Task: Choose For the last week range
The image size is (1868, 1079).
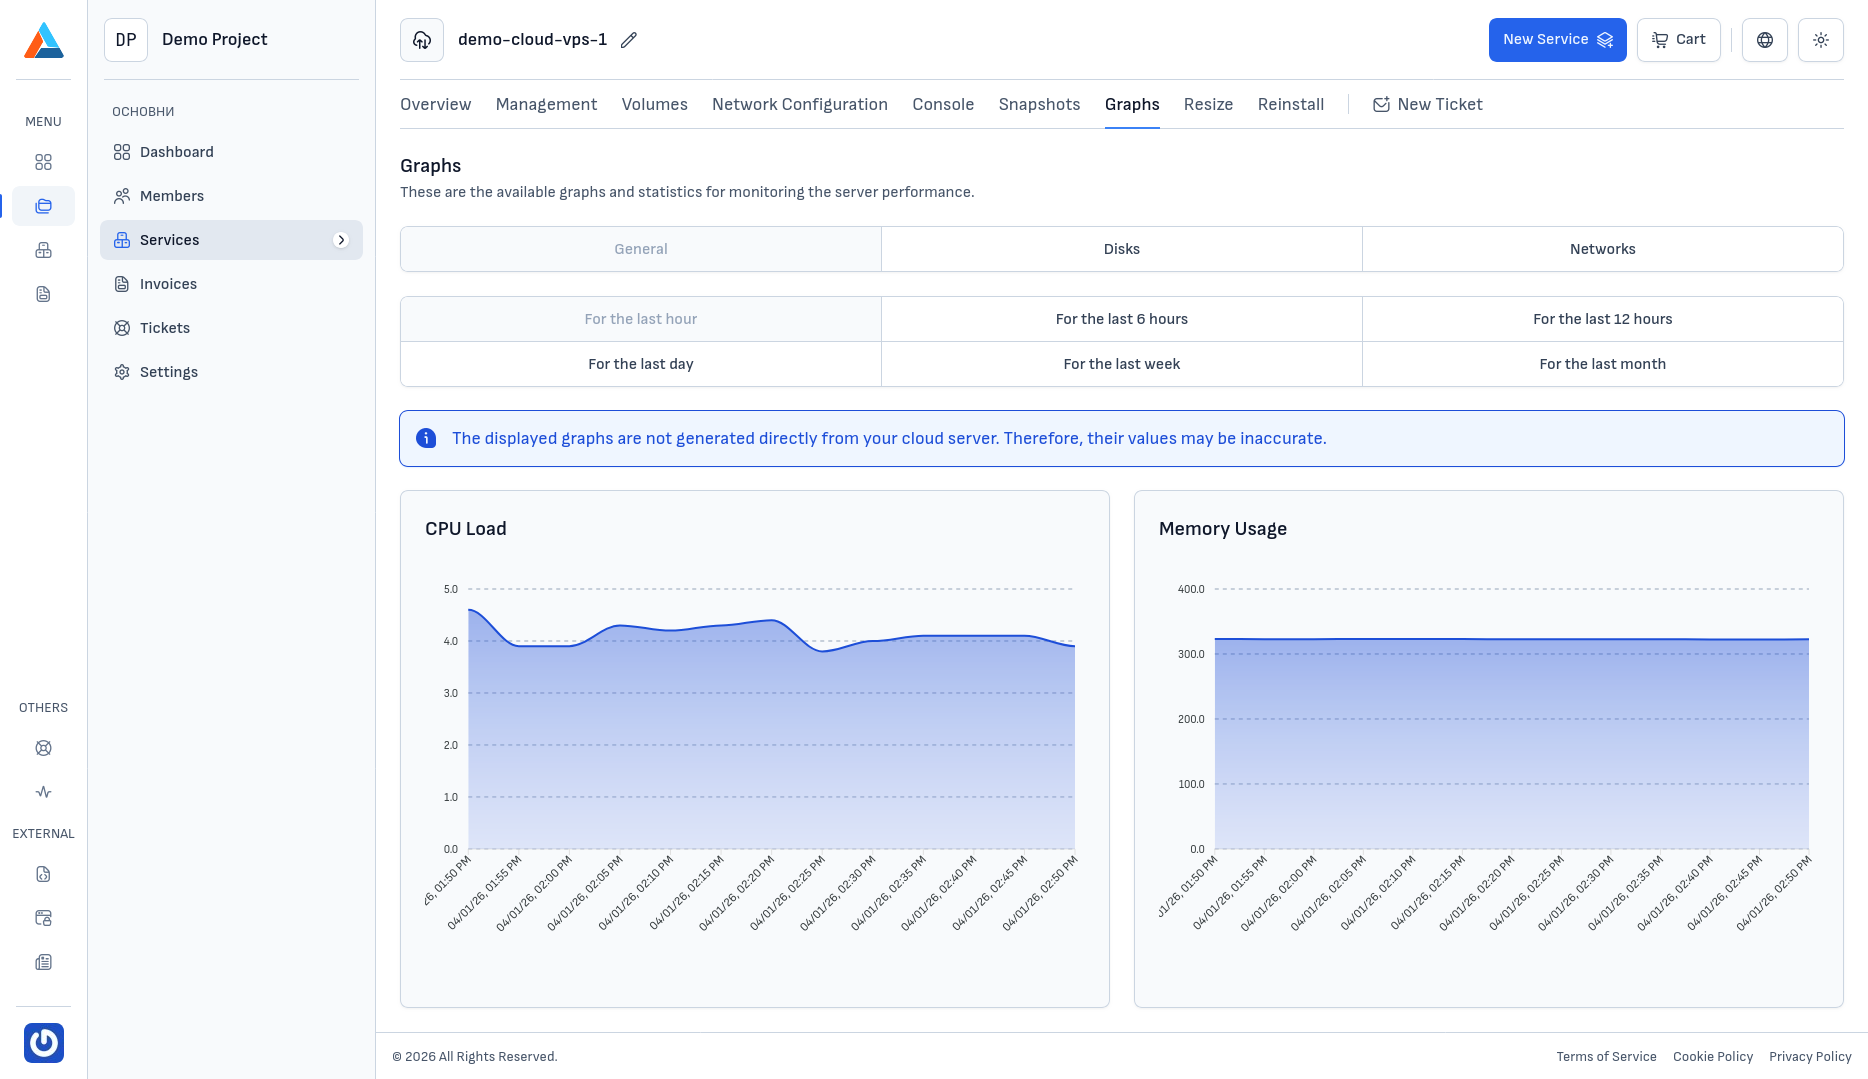Action: 1121,364
